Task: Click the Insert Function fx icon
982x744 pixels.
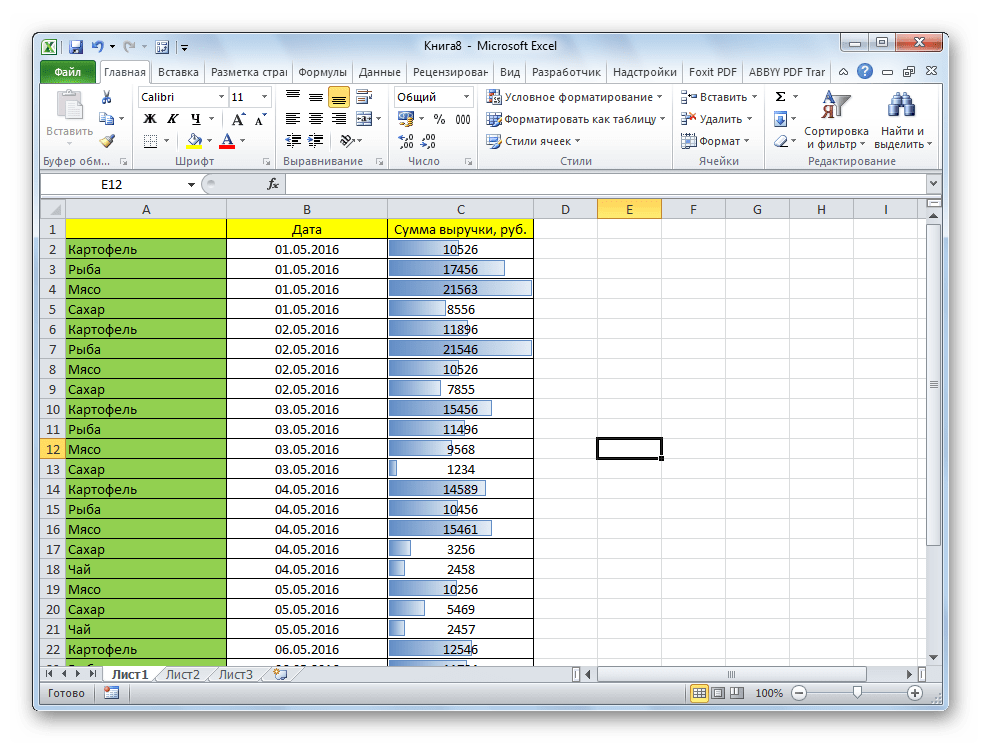Action: (272, 184)
